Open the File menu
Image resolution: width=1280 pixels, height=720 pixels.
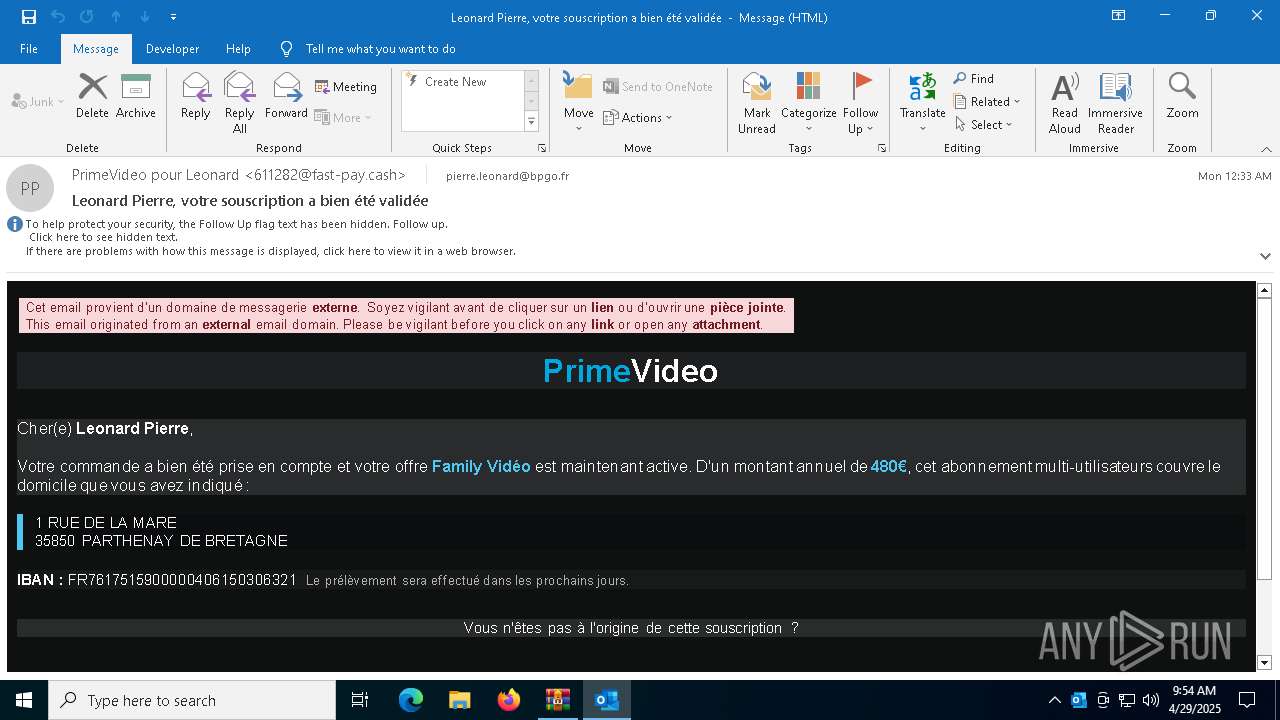(29, 49)
